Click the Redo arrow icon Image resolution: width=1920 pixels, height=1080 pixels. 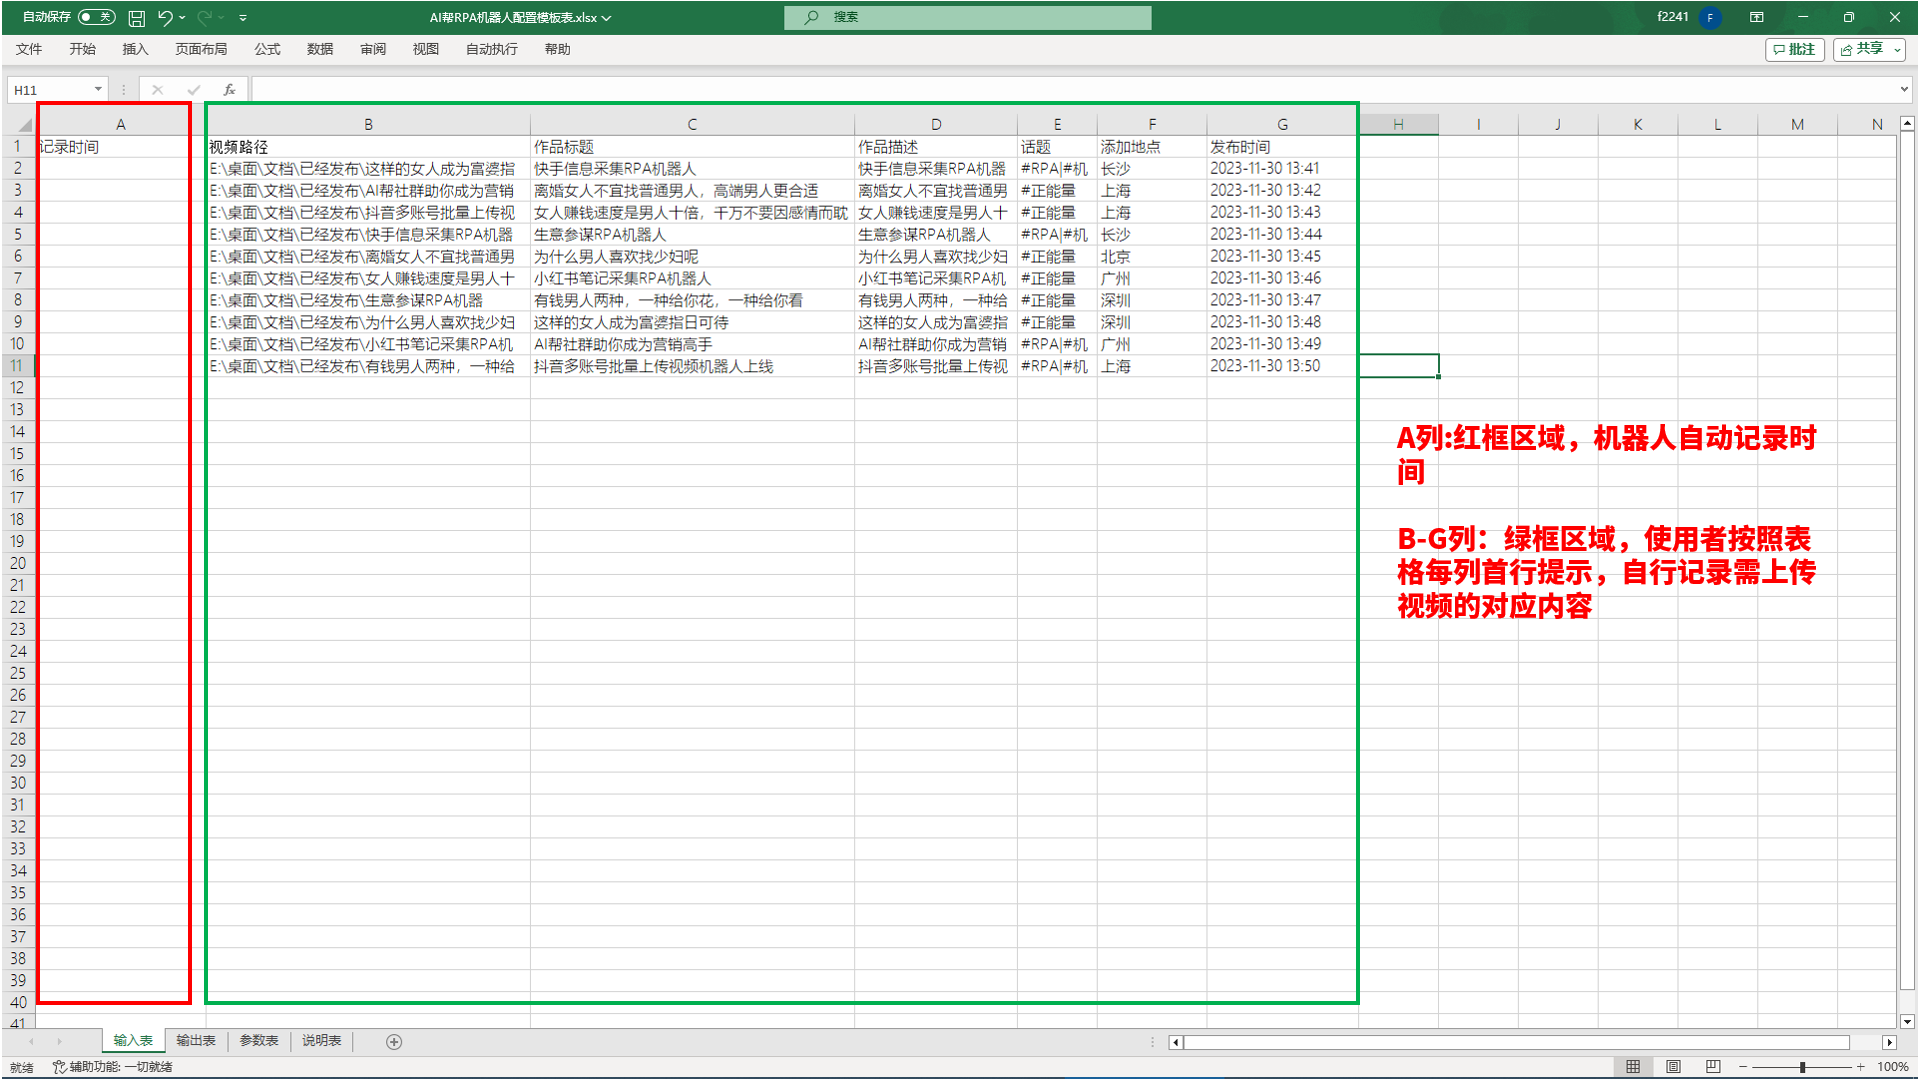[x=205, y=18]
